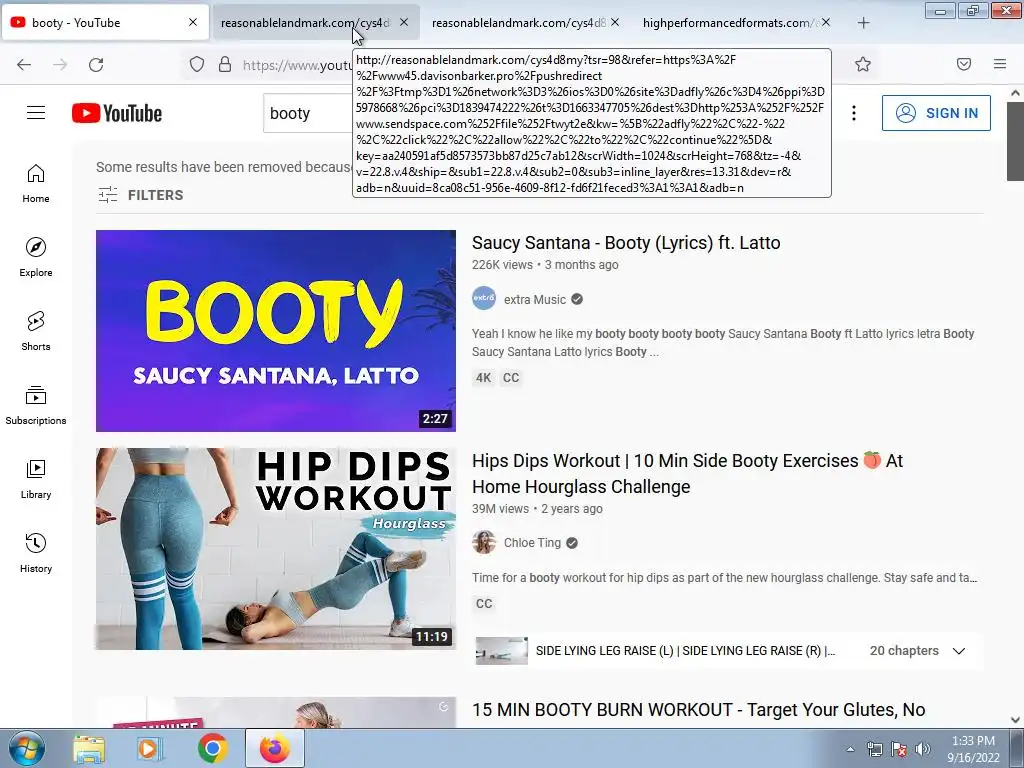Open Hip Dips Workout video thumbnail

(276, 549)
